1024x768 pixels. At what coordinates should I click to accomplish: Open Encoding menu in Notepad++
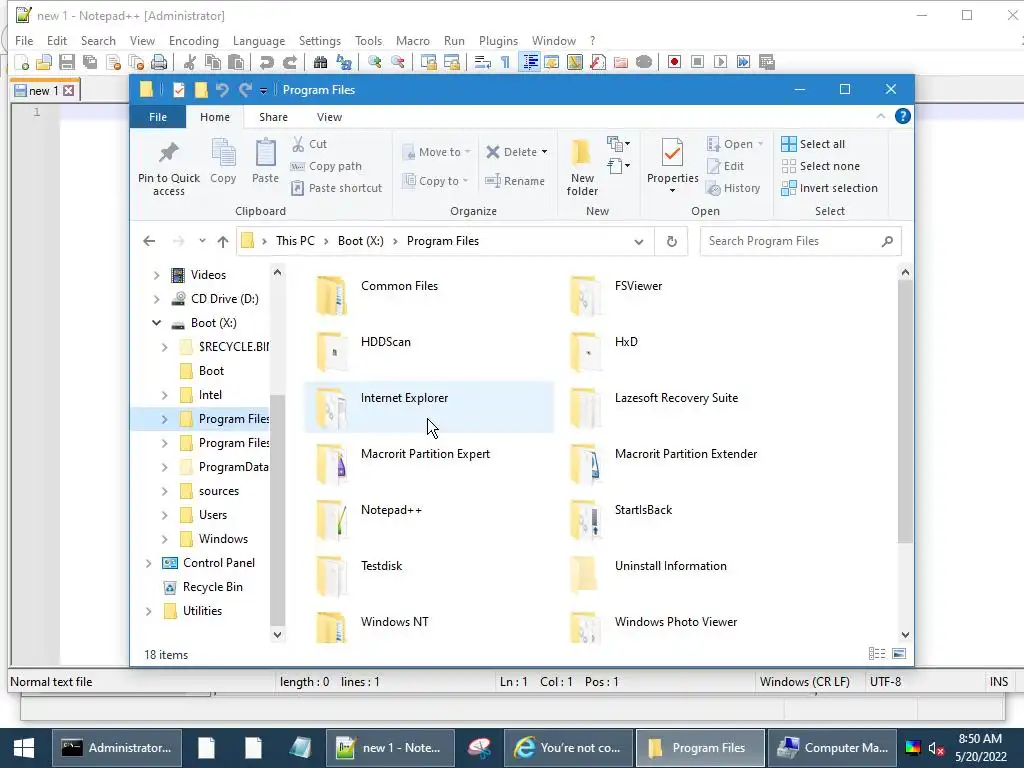point(194,40)
